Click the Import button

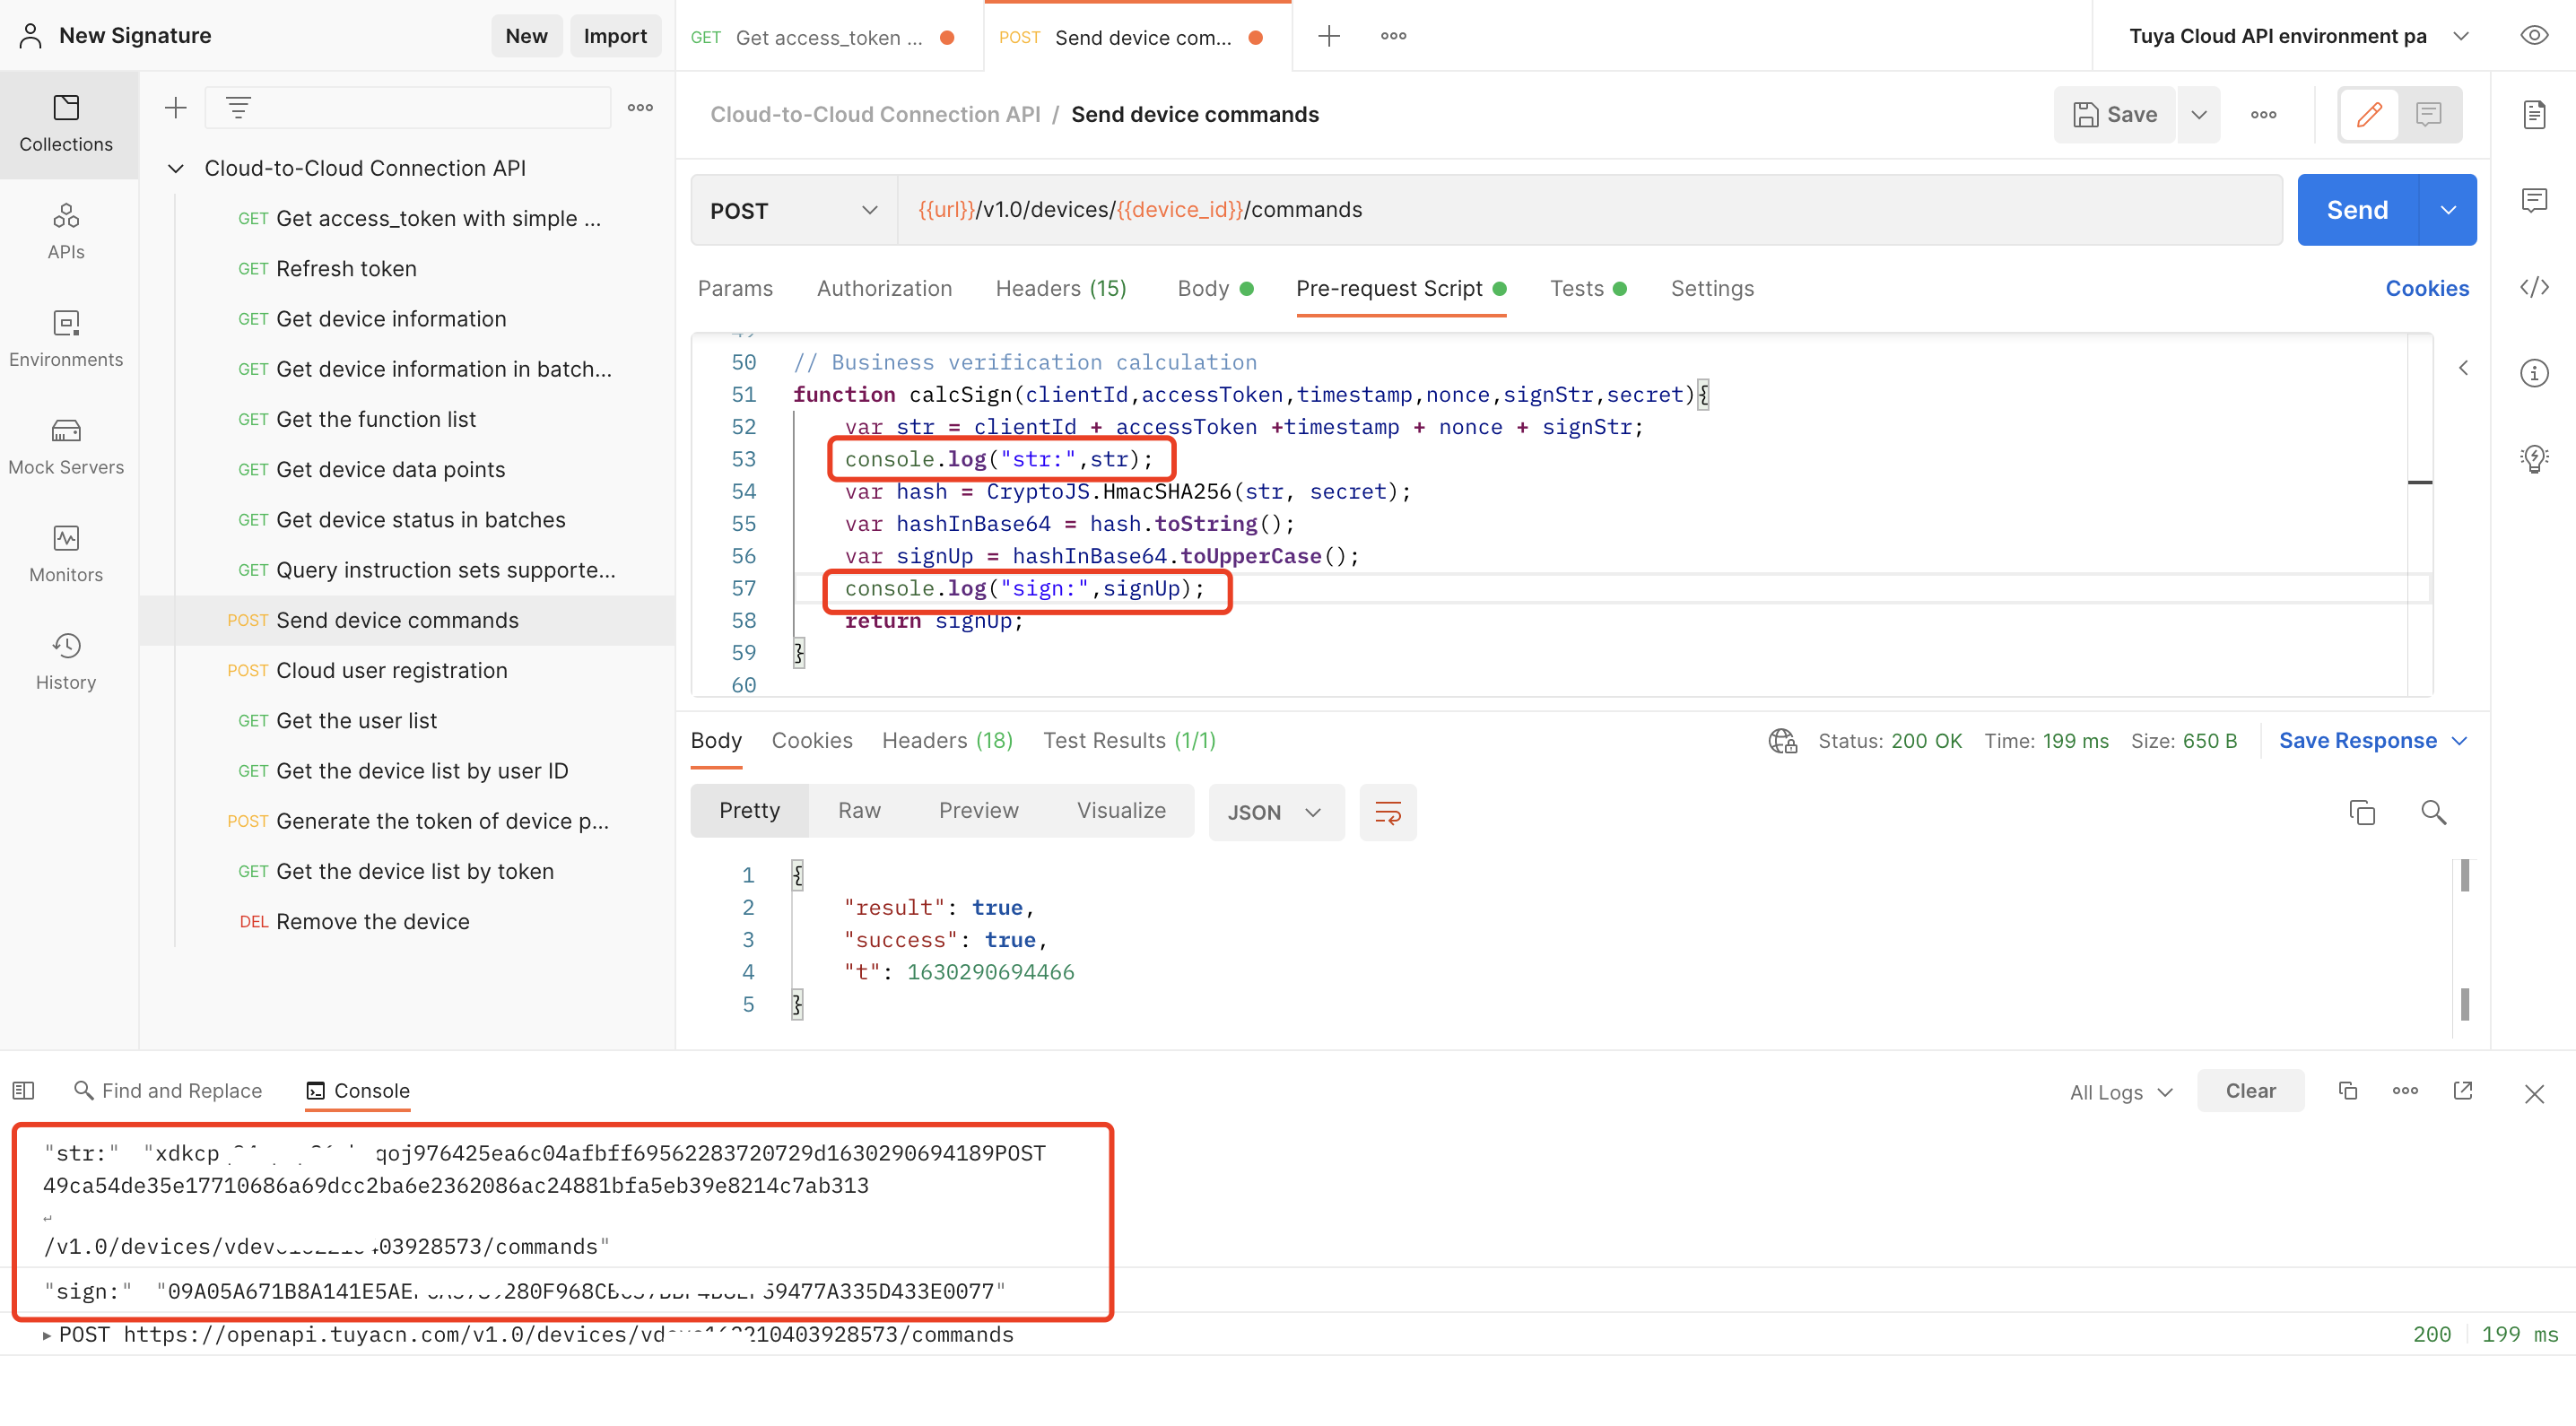pos(615,36)
